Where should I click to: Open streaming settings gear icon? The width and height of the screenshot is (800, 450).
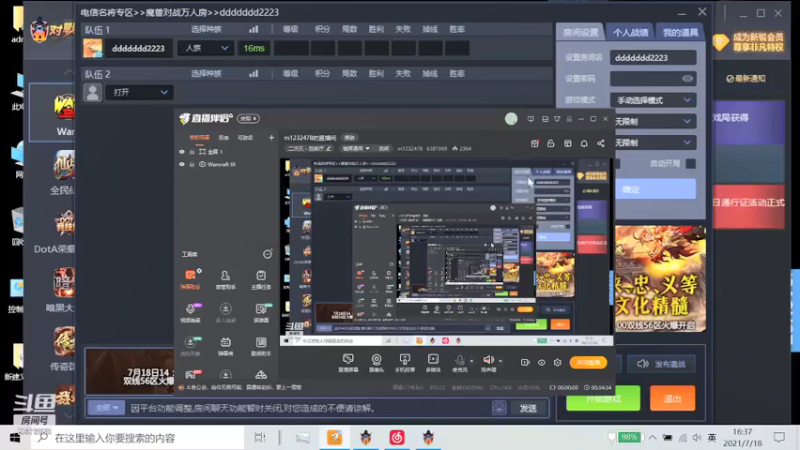pyautogui.click(x=558, y=362)
